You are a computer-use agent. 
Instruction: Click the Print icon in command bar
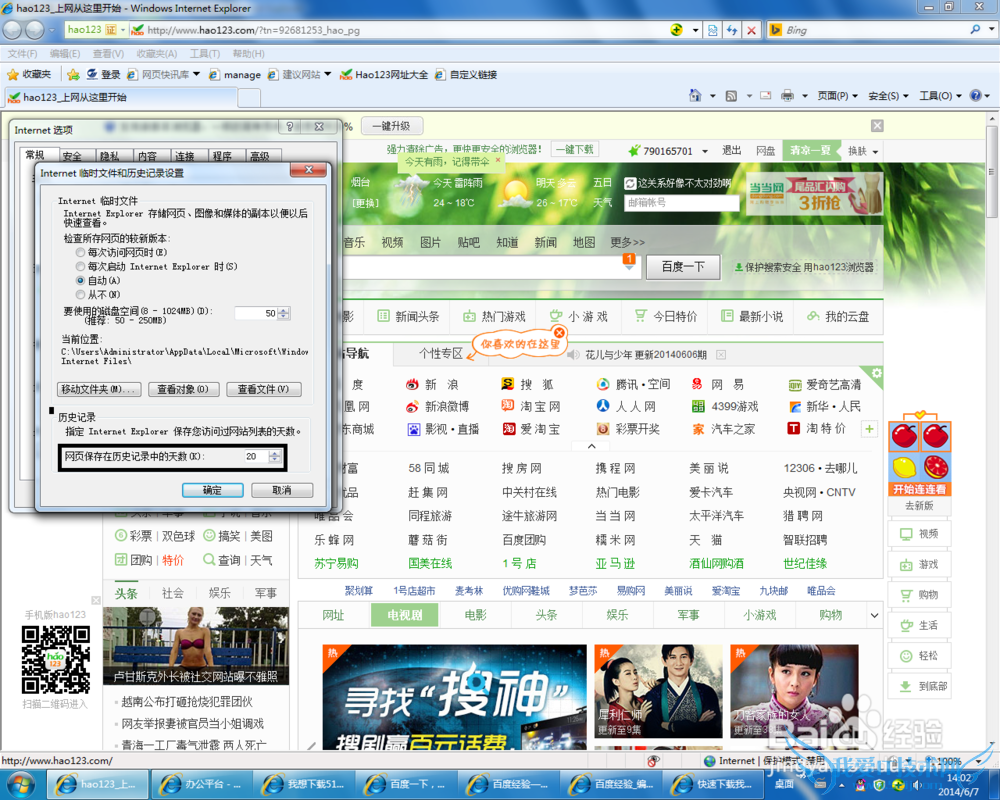point(788,96)
